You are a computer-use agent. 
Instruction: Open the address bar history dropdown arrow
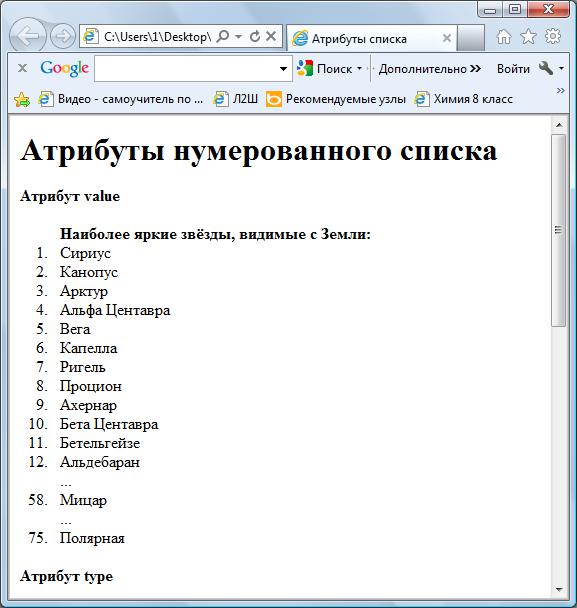[x=238, y=36]
